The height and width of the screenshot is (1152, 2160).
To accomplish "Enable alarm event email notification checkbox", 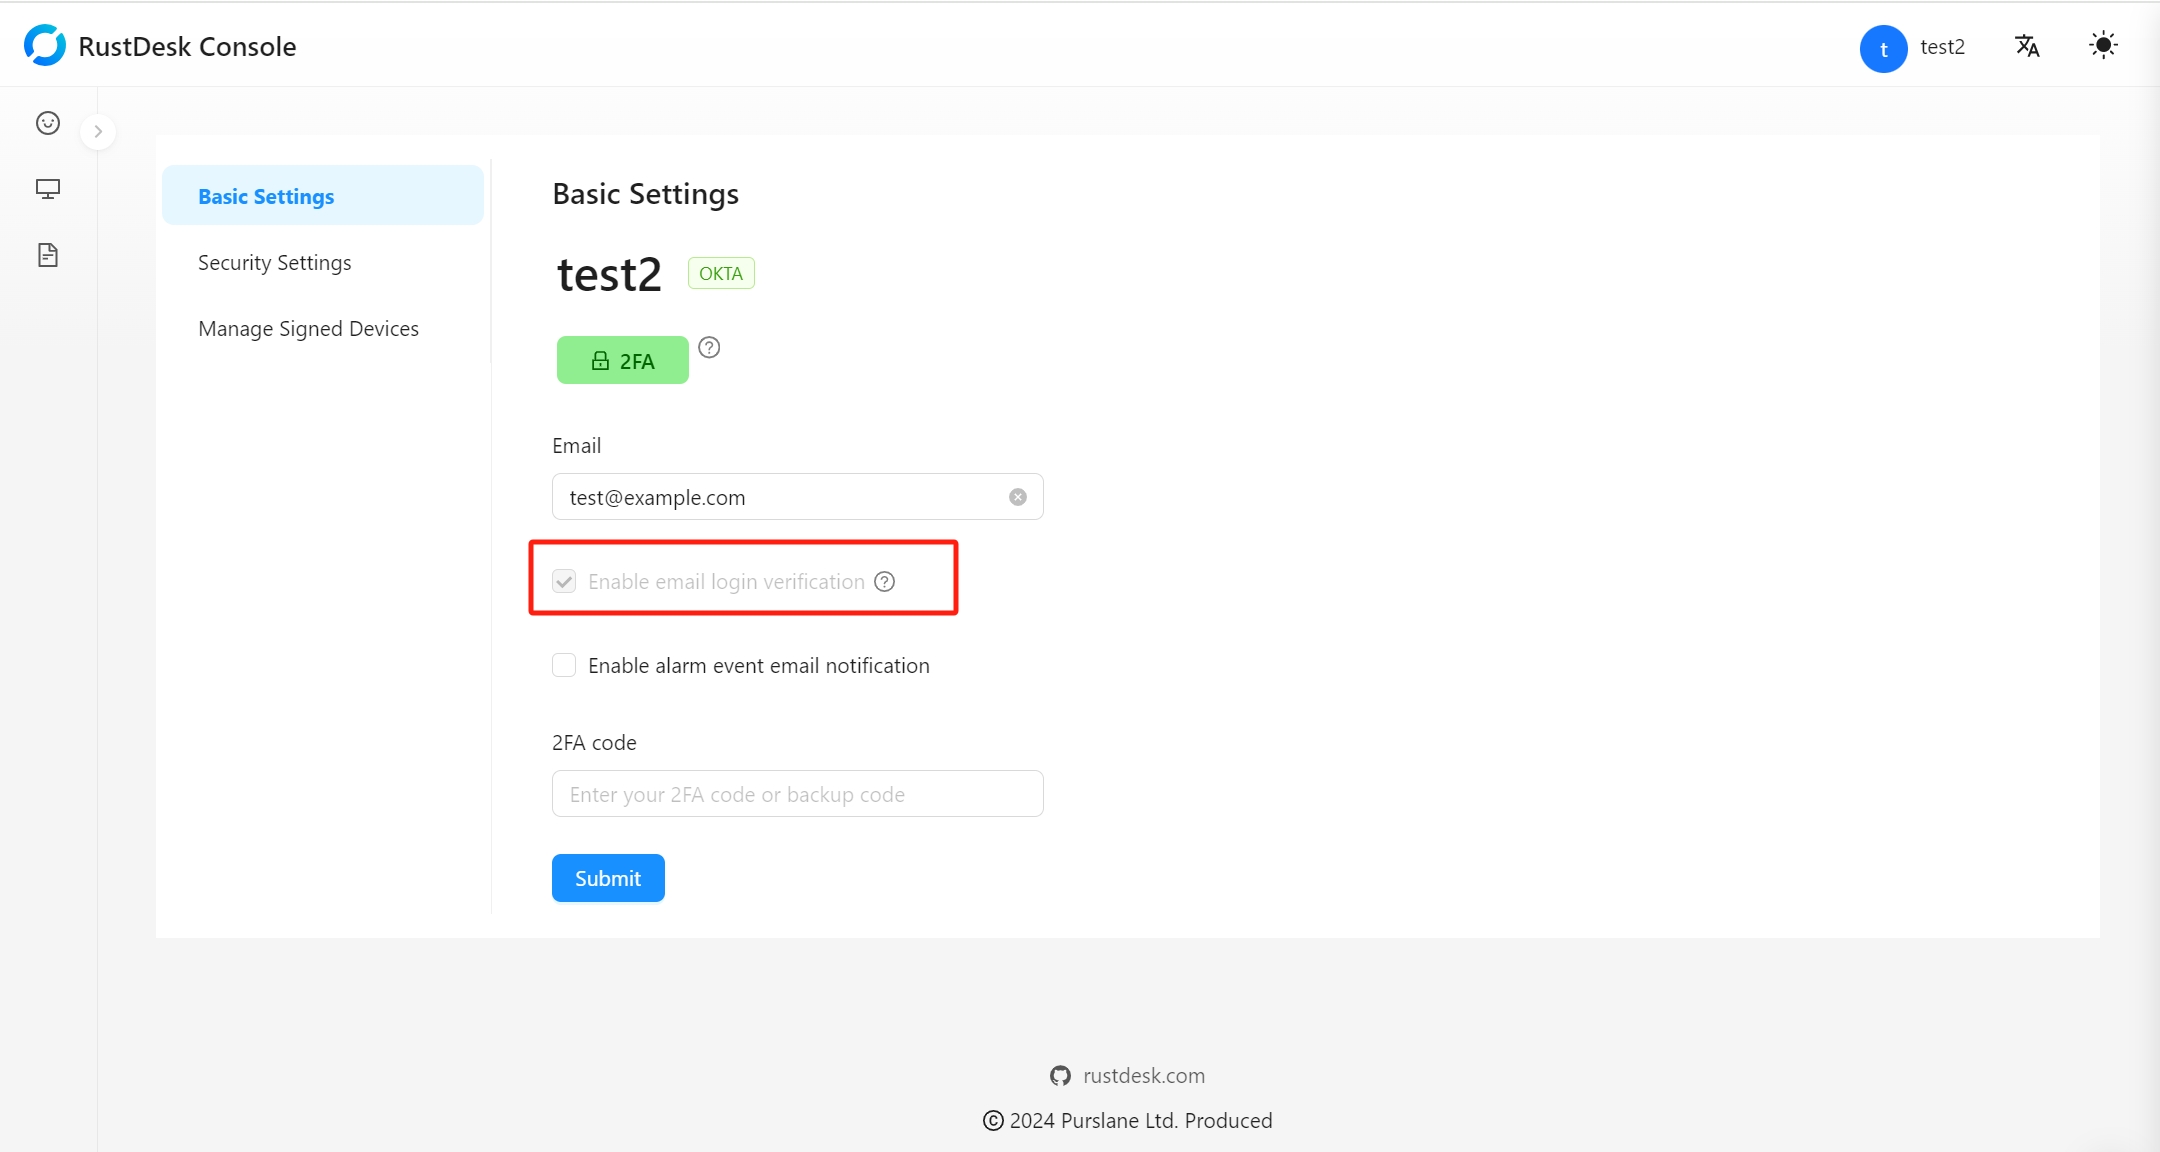I will [564, 666].
